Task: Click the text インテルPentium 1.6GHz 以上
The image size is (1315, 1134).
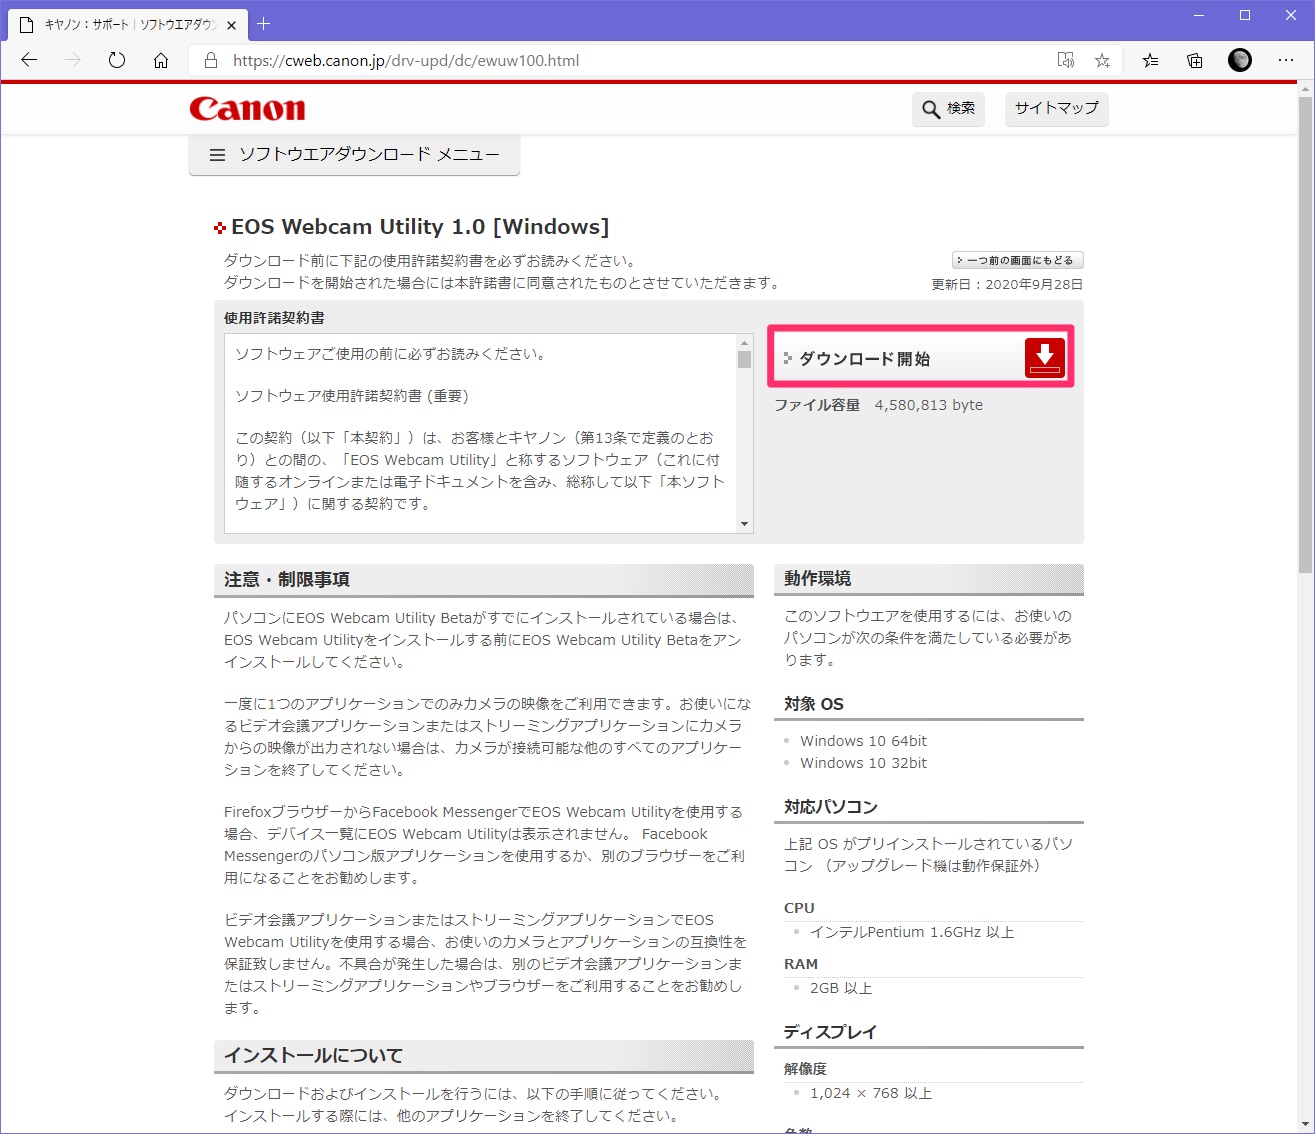Action: point(912,932)
